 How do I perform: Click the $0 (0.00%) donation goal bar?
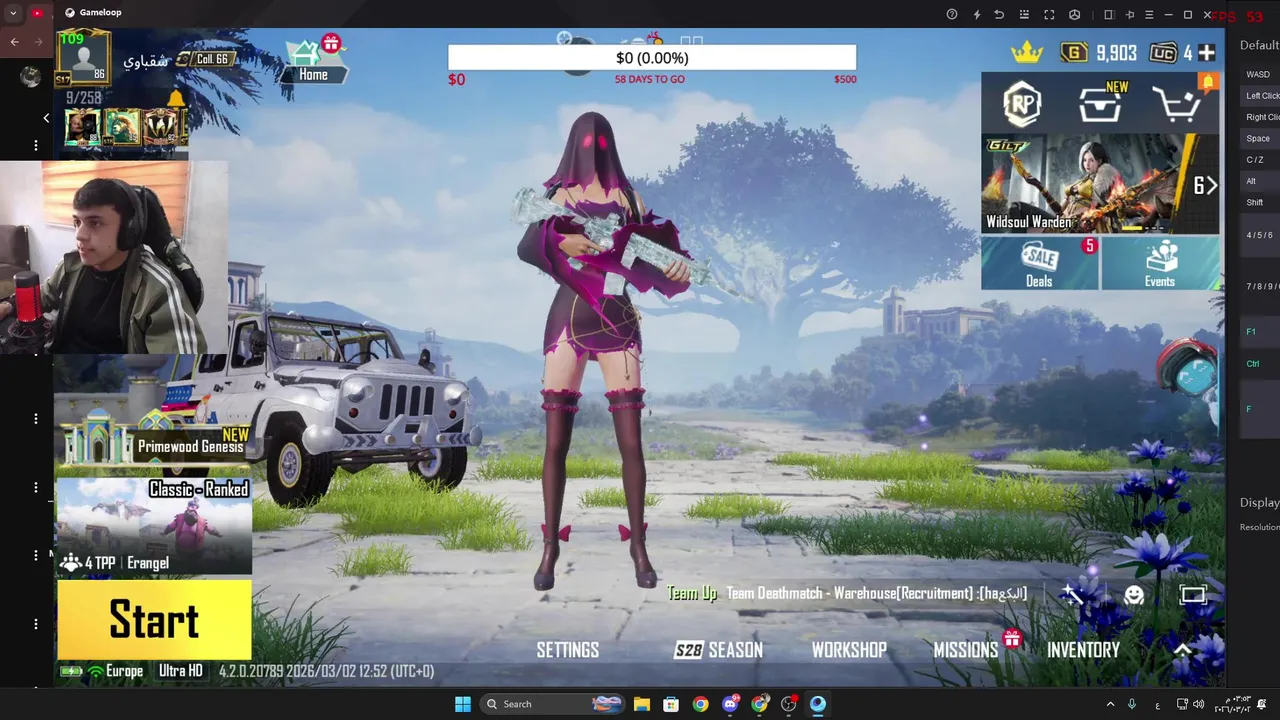pyautogui.click(x=652, y=58)
